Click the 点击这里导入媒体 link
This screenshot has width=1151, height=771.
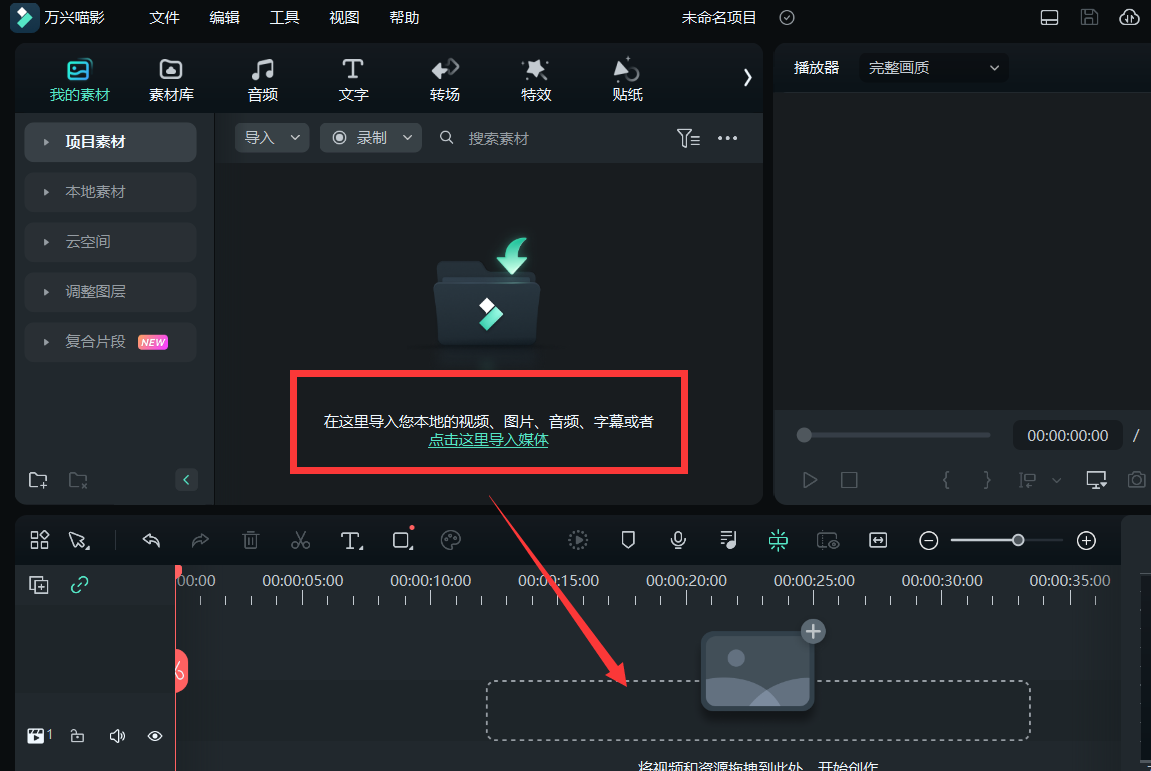pos(488,440)
